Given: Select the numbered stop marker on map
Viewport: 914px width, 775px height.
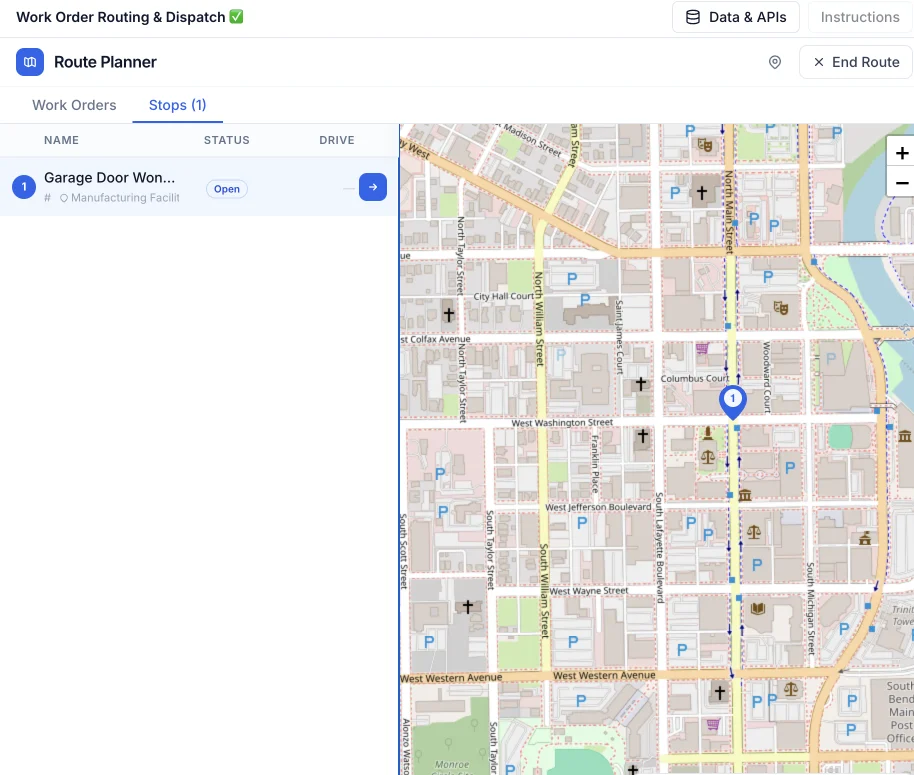Looking at the screenshot, I should pyautogui.click(x=733, y=400).
